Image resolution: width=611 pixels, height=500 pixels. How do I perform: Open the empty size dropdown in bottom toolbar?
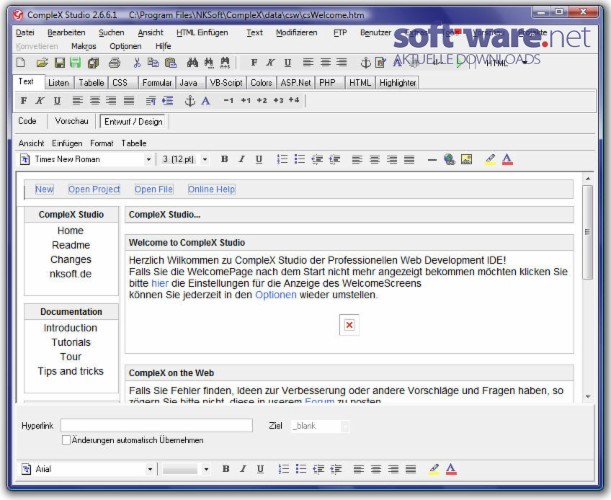(x=206, y=469)
